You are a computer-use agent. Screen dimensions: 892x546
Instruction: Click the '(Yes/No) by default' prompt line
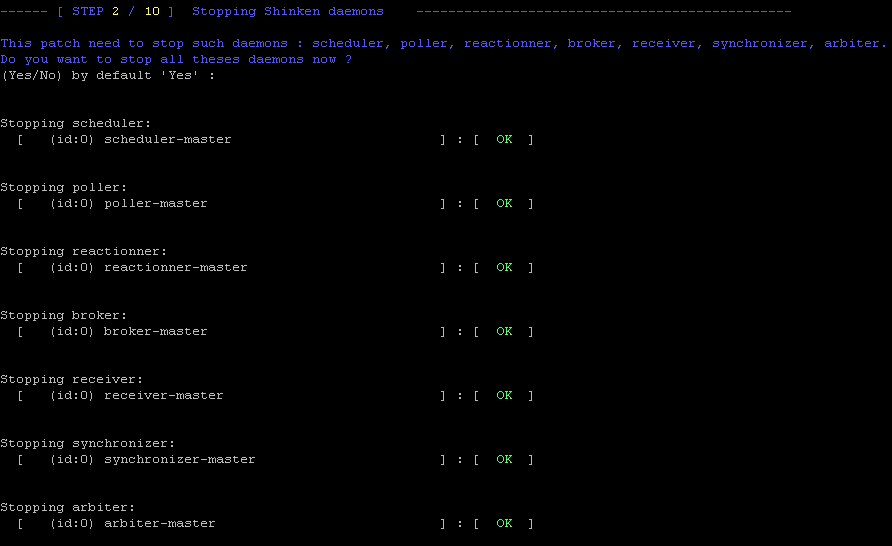(108, 75)
